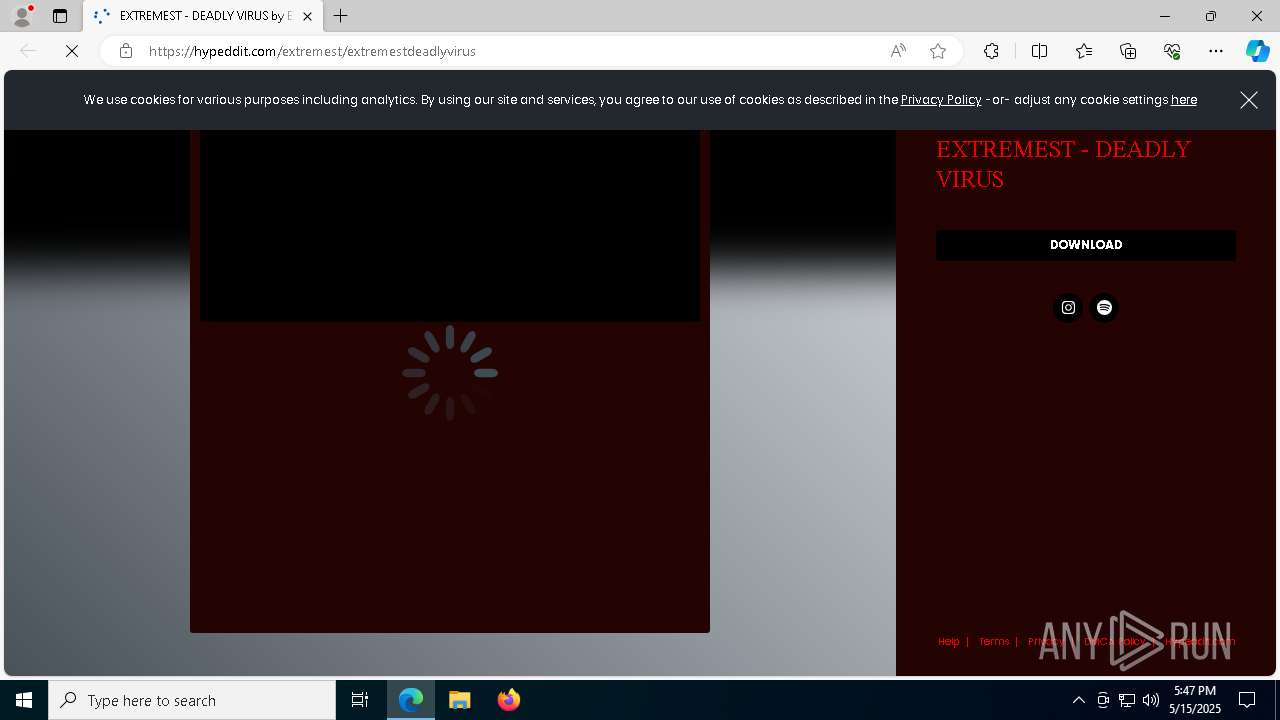
Task: Open the Help footer link
Action: pyautogui.click(x=948, y=642)
